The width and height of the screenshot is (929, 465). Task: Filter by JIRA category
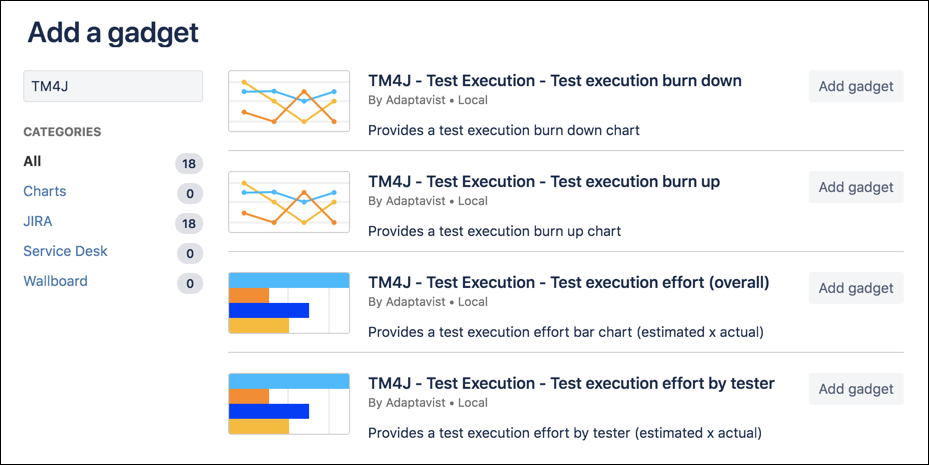[x=40, y=221]
